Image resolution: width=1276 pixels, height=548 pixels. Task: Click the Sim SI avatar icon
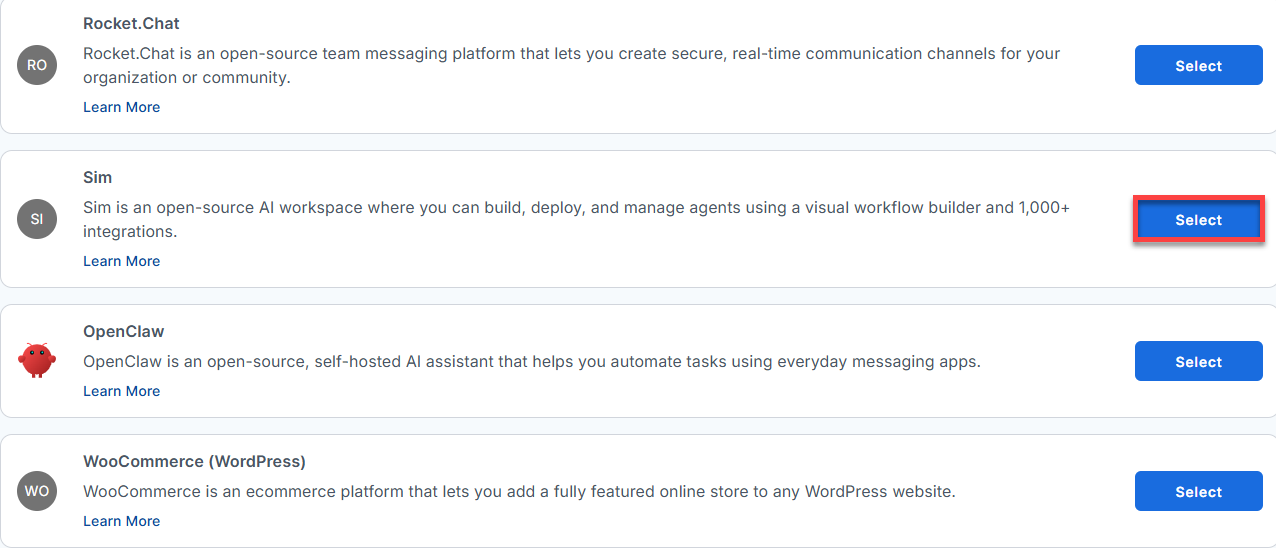[x=37, y=219]
